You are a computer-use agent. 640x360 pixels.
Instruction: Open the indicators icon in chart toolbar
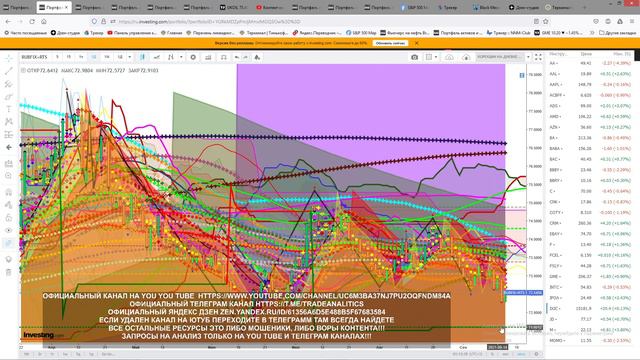pos(171,57)
